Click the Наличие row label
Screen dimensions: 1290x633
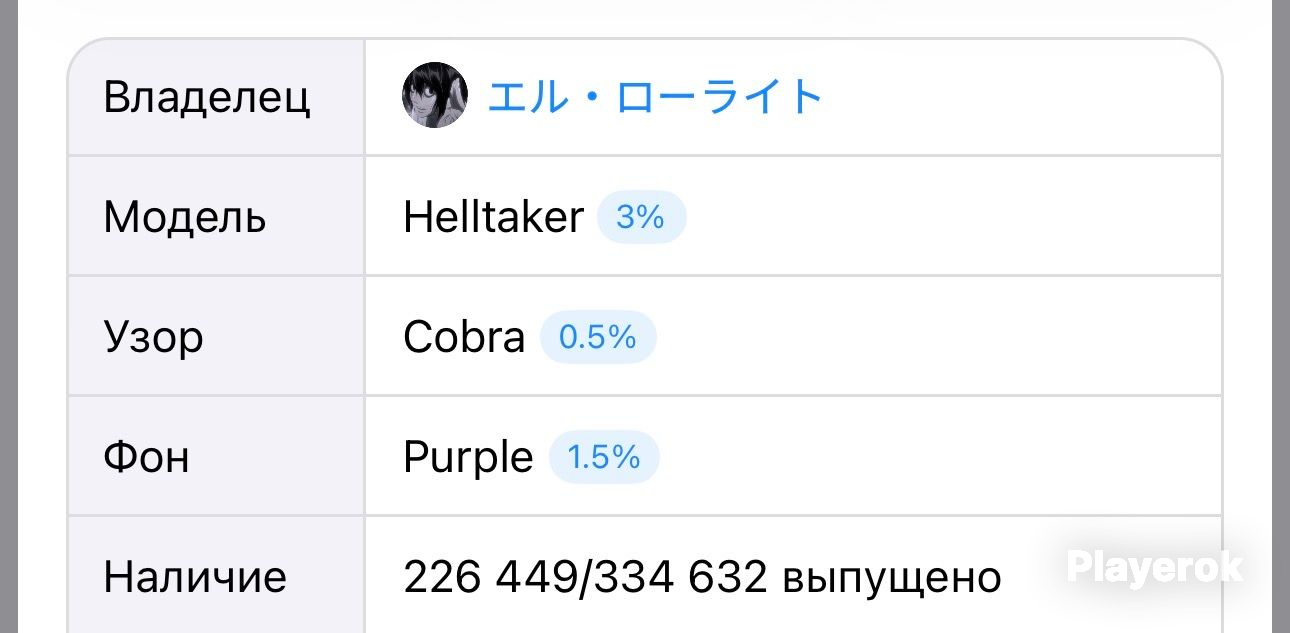point(195,577)
